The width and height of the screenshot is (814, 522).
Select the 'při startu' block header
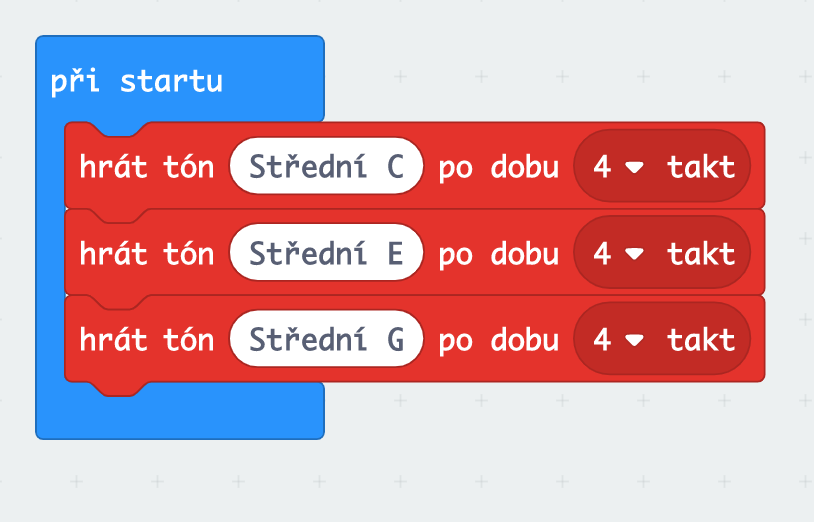pos(137,82)
